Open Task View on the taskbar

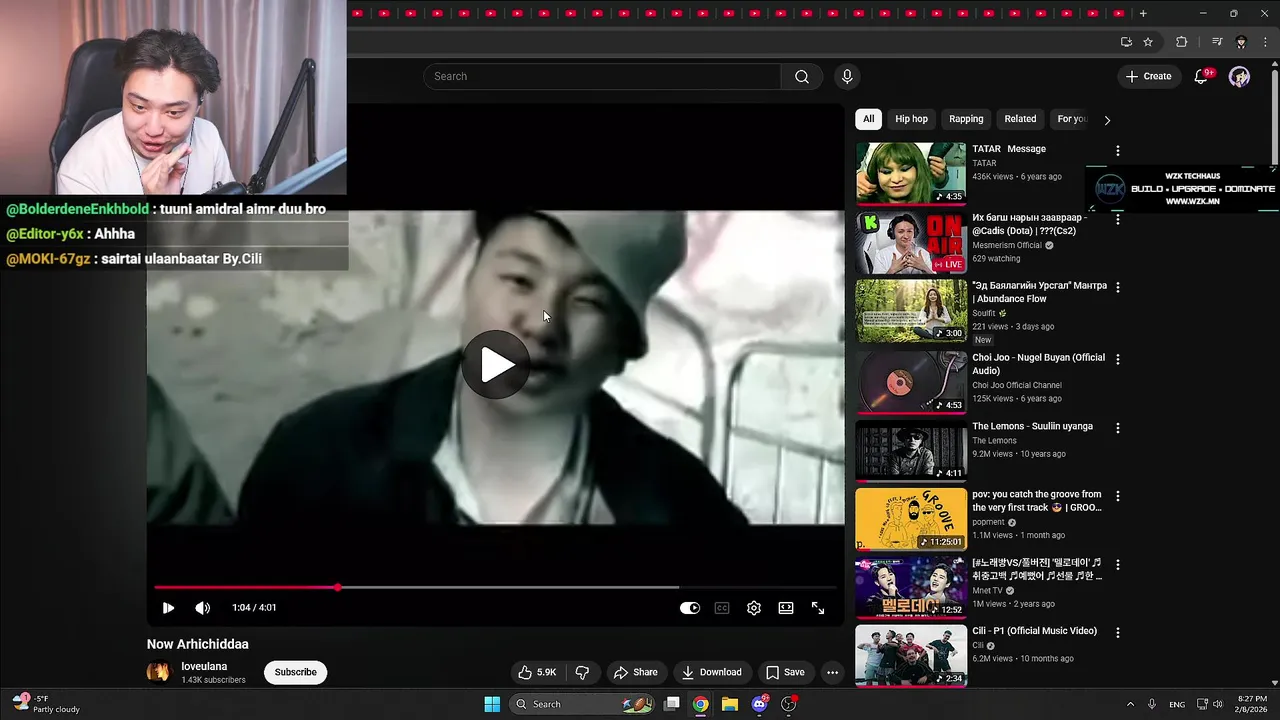(673, 704)
